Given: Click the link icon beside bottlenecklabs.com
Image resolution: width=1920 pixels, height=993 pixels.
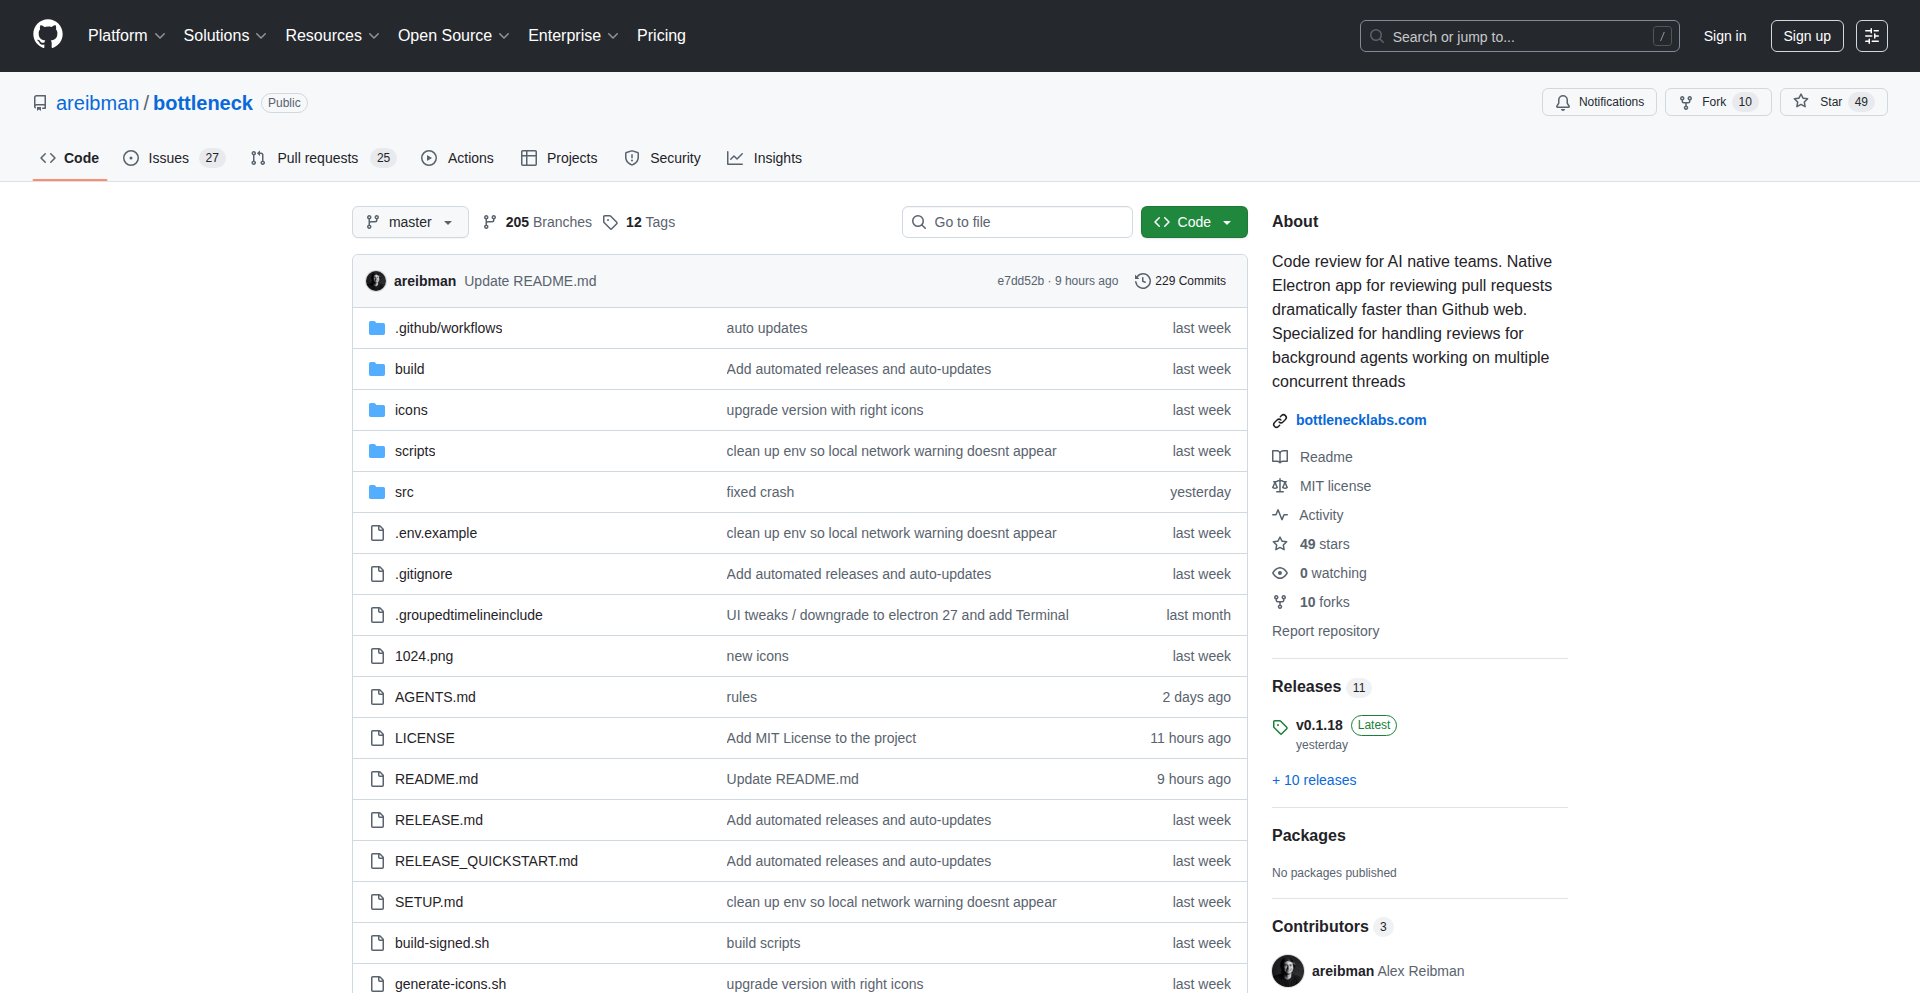Looking at the screenshot, I should 1280,421.
